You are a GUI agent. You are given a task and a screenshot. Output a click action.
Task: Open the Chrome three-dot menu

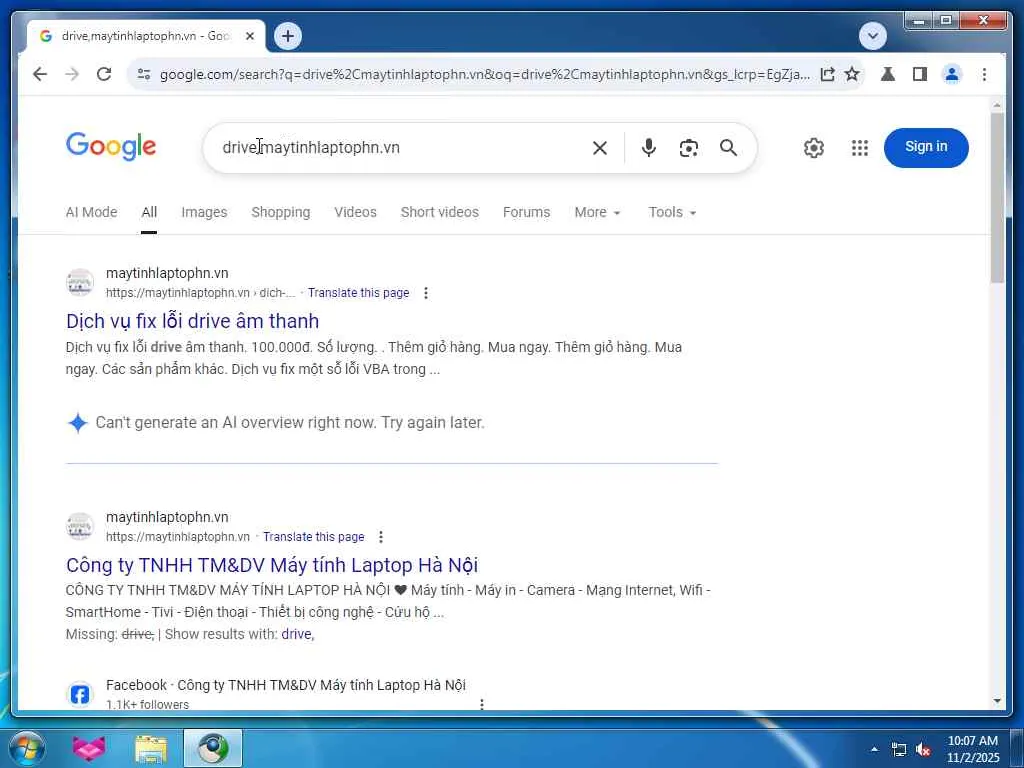984,74
